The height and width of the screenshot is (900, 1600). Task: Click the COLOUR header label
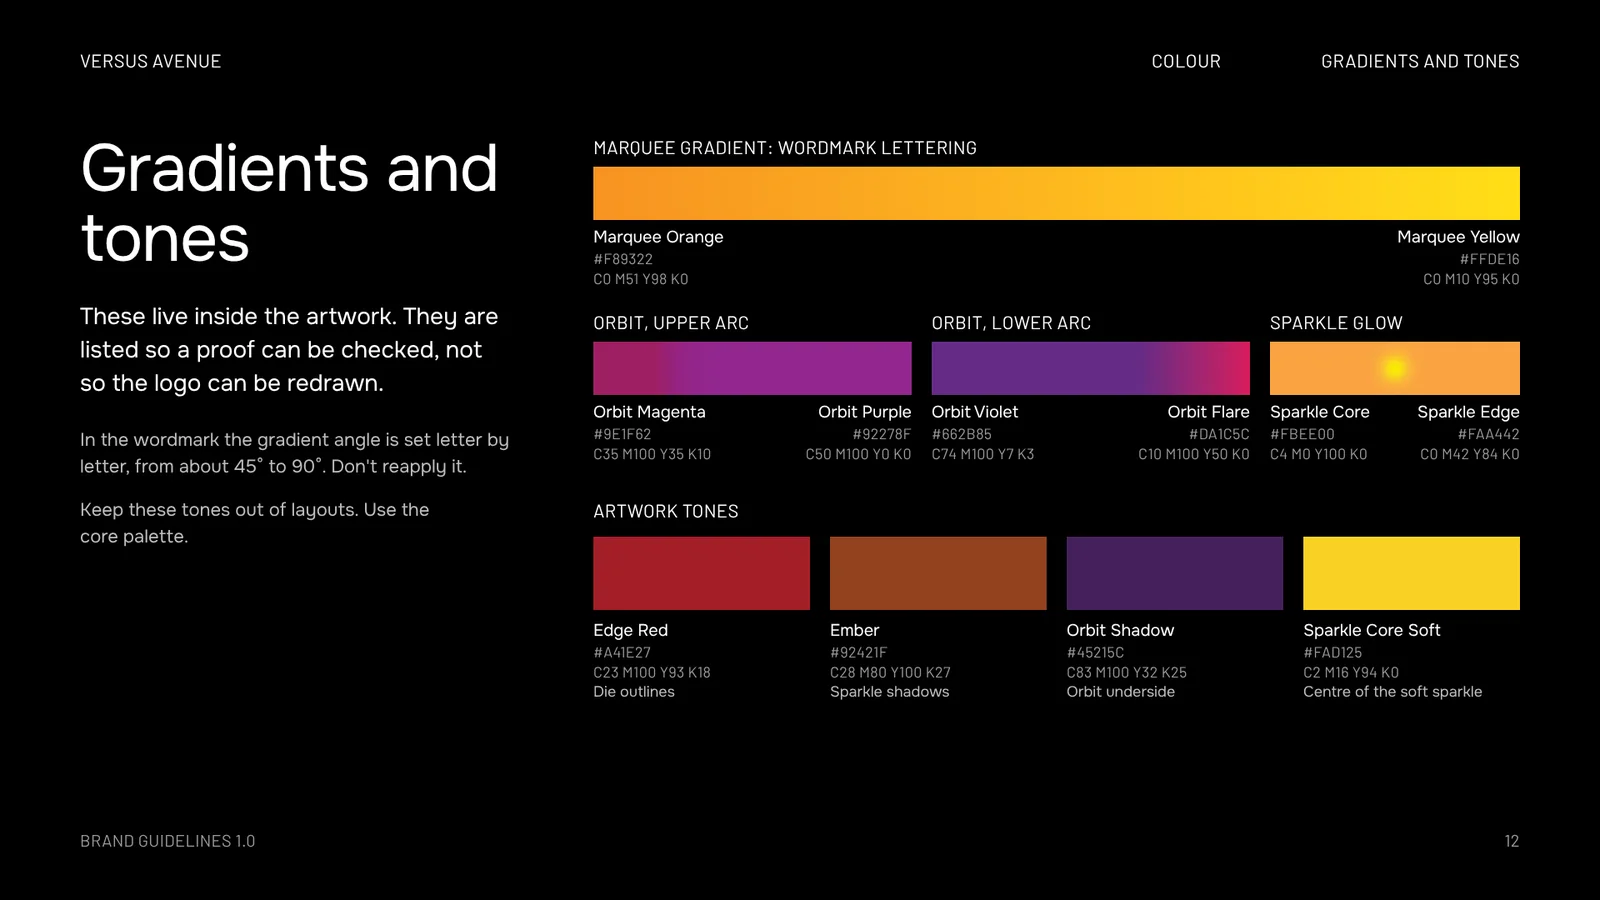click(1186, 61)
